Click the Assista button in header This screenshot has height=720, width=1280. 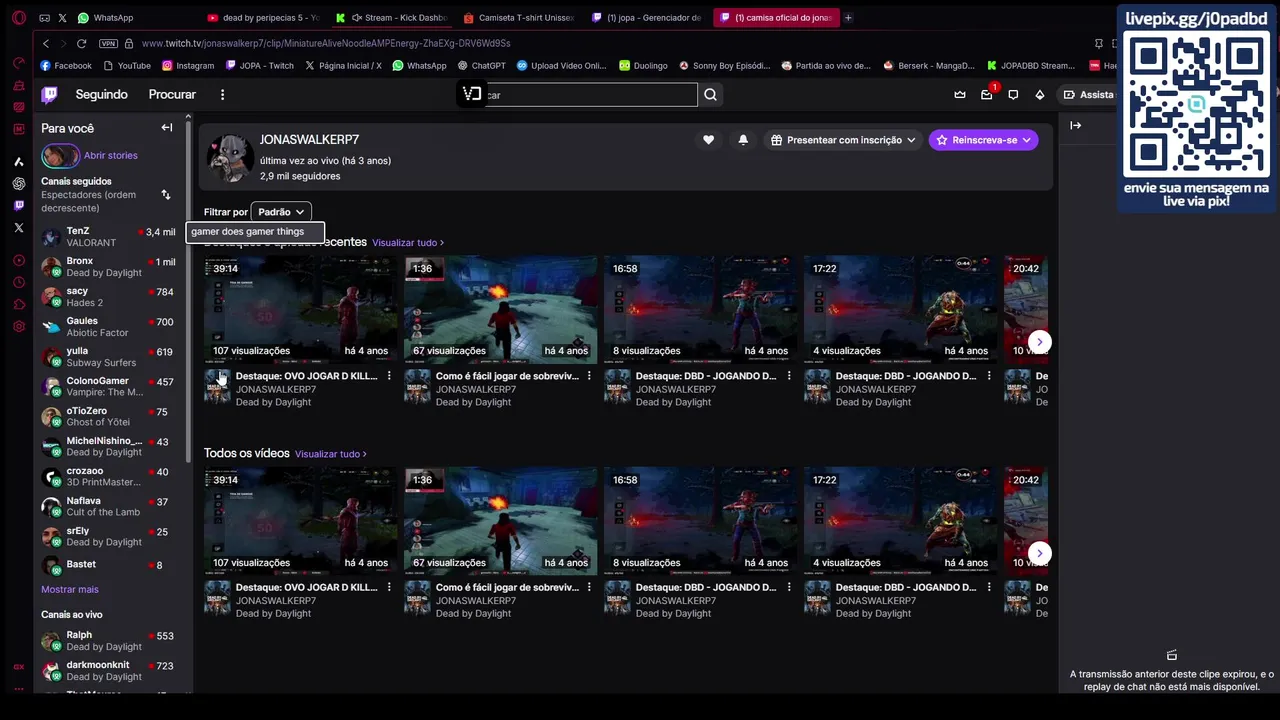(1088, 94)
